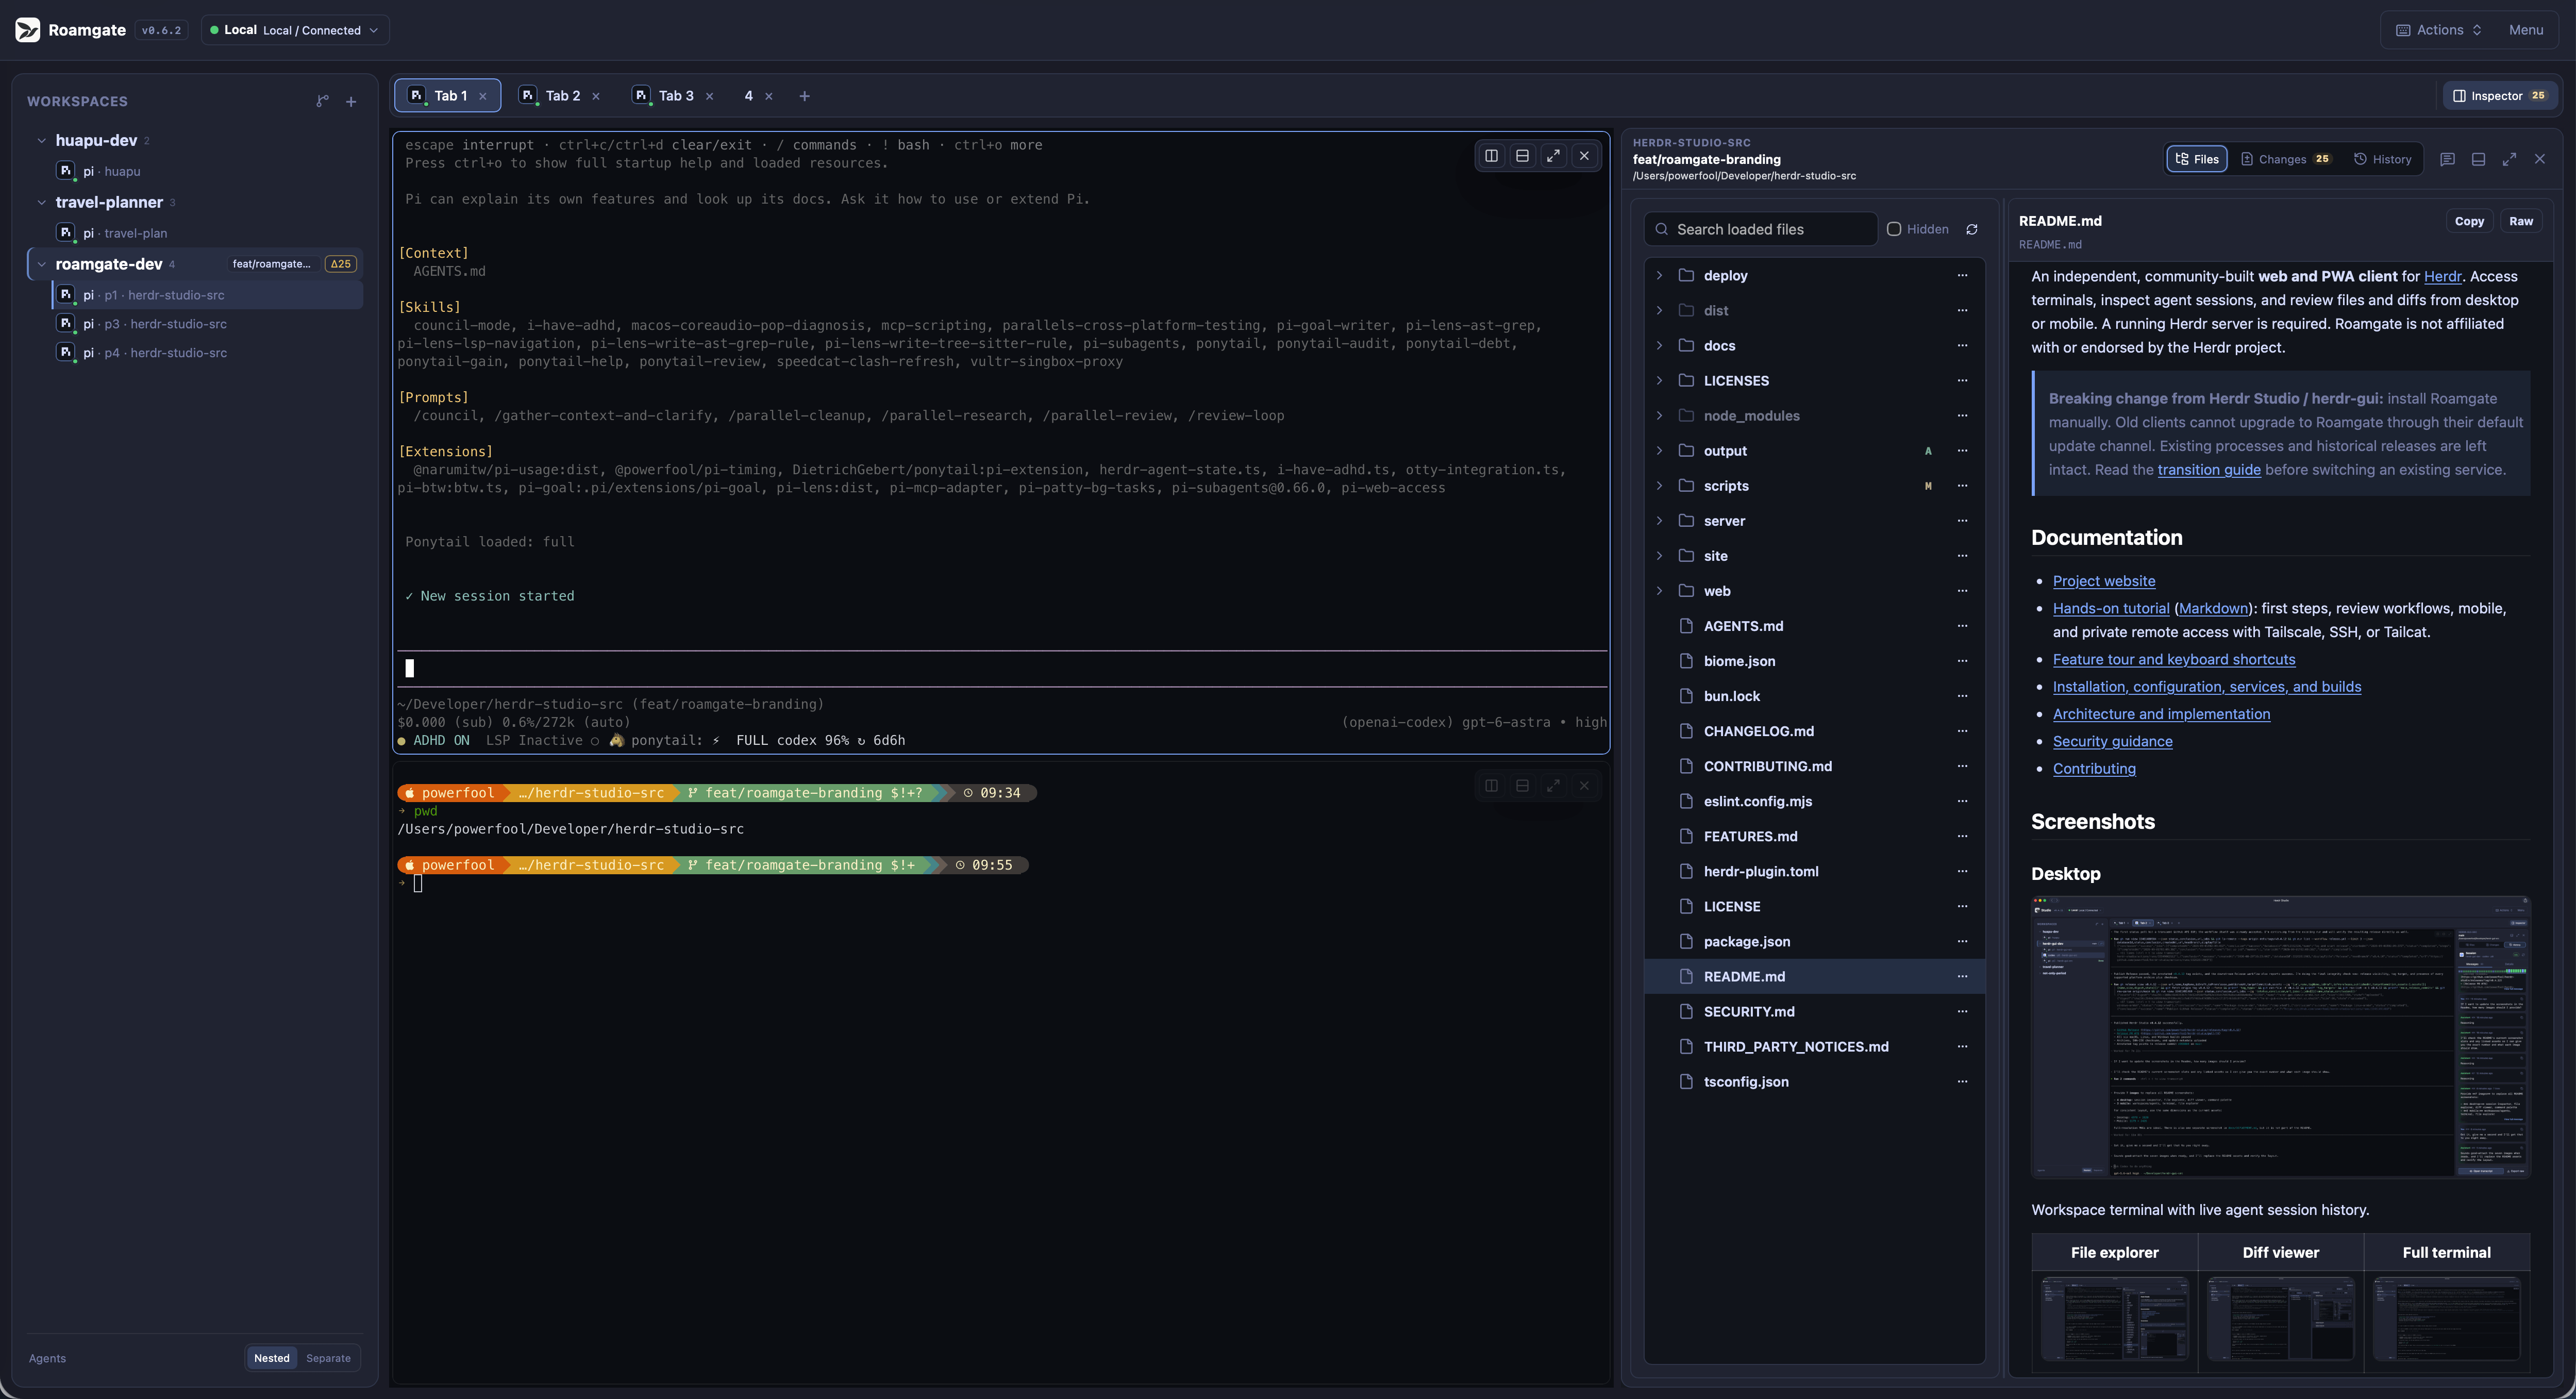Open more options for tsconfig.json
This screenshot has height=1399, width=2576.
(1962, 1081)
